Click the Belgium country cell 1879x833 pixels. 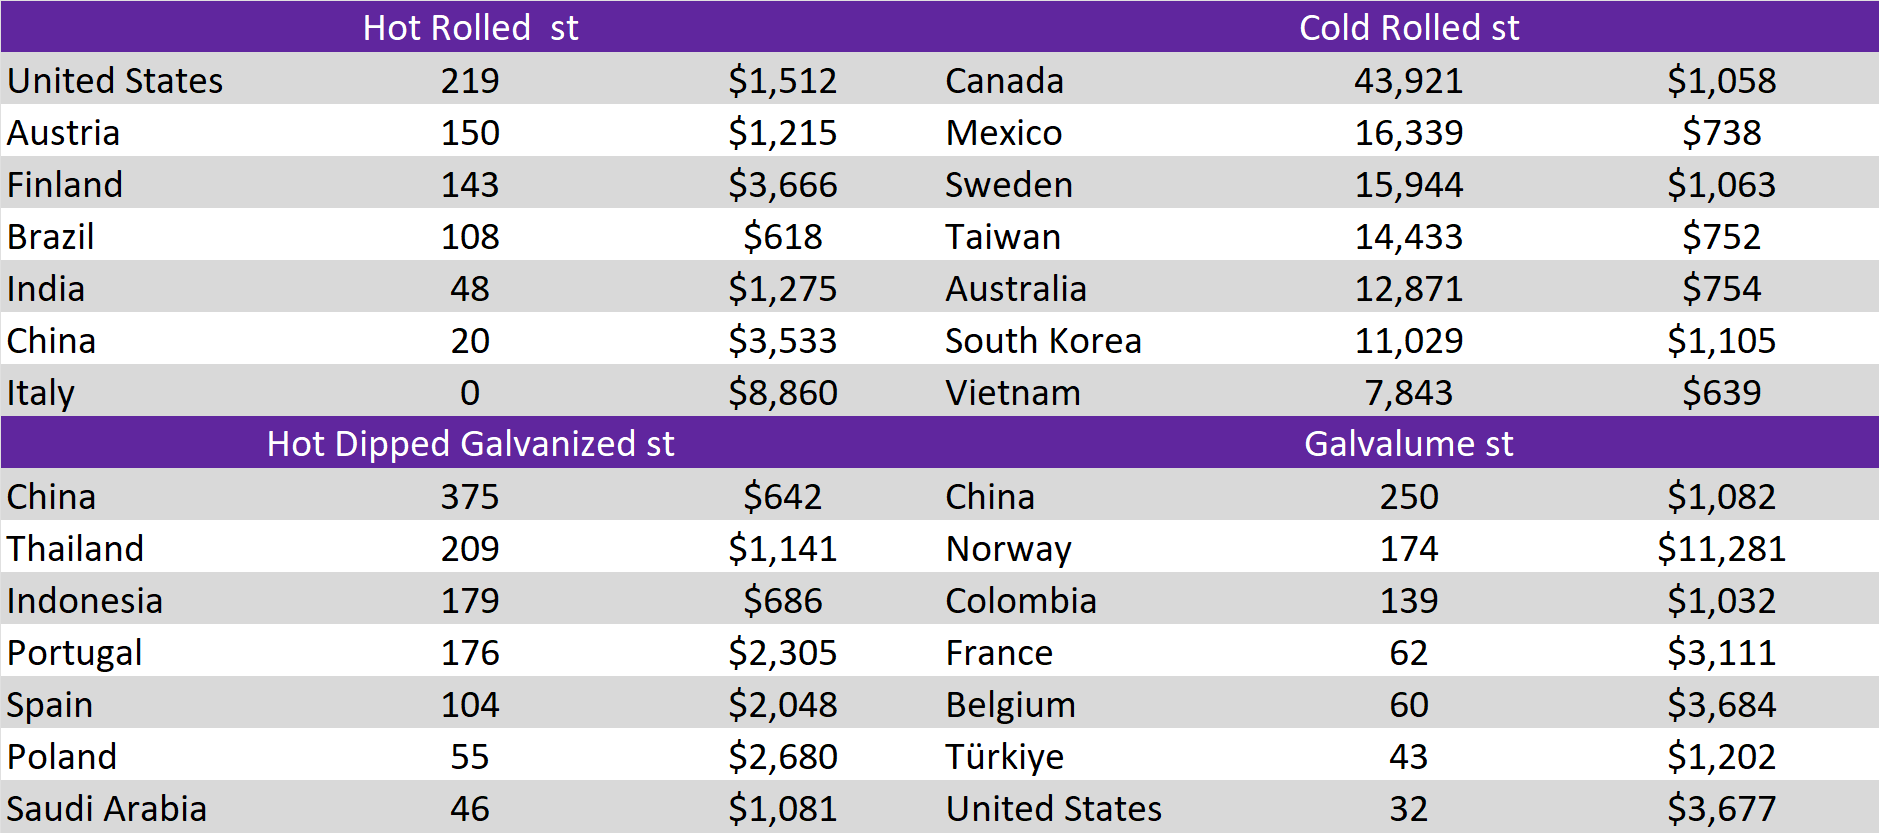[x=1010, y=704]
